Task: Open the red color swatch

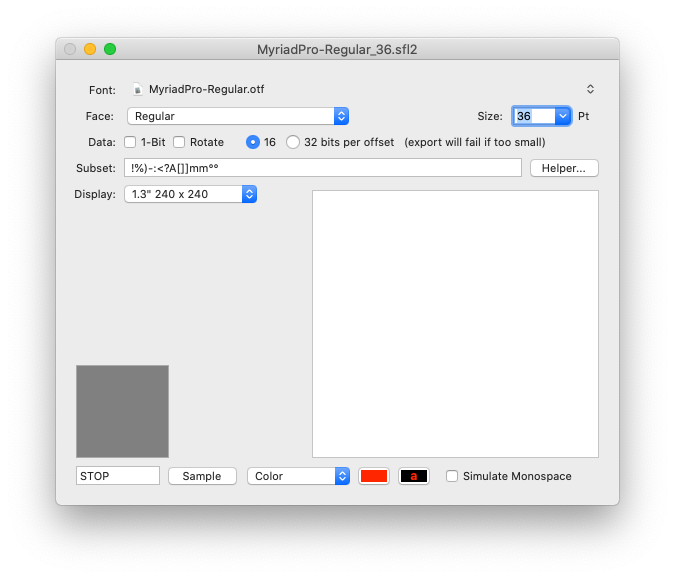Action: [x=374, y=476]
